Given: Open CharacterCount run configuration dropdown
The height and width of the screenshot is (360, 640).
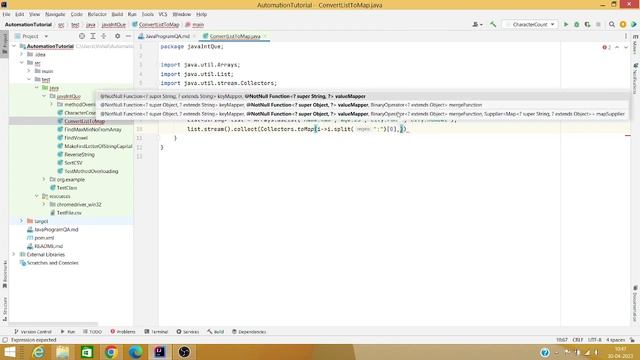Looking at the screenshot, I should 530,24.
